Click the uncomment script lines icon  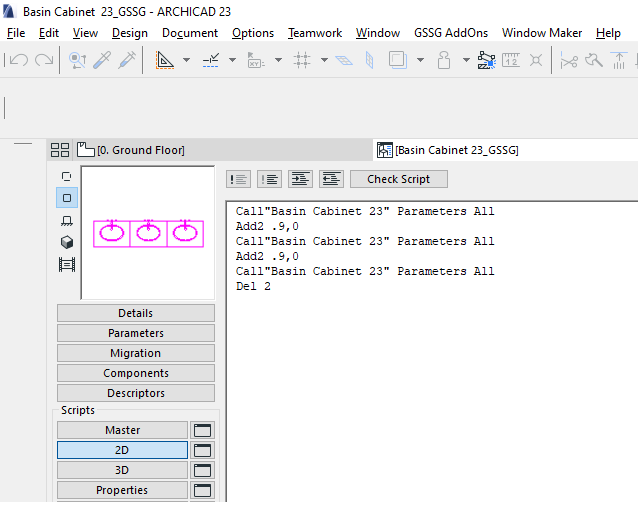[269, 179]
